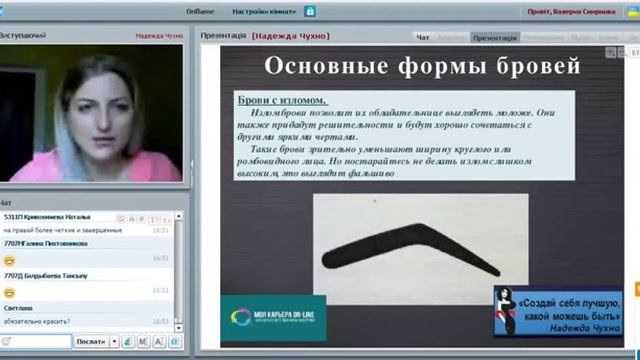Click slide title 'Основные формы бровей'

(422, 65)
